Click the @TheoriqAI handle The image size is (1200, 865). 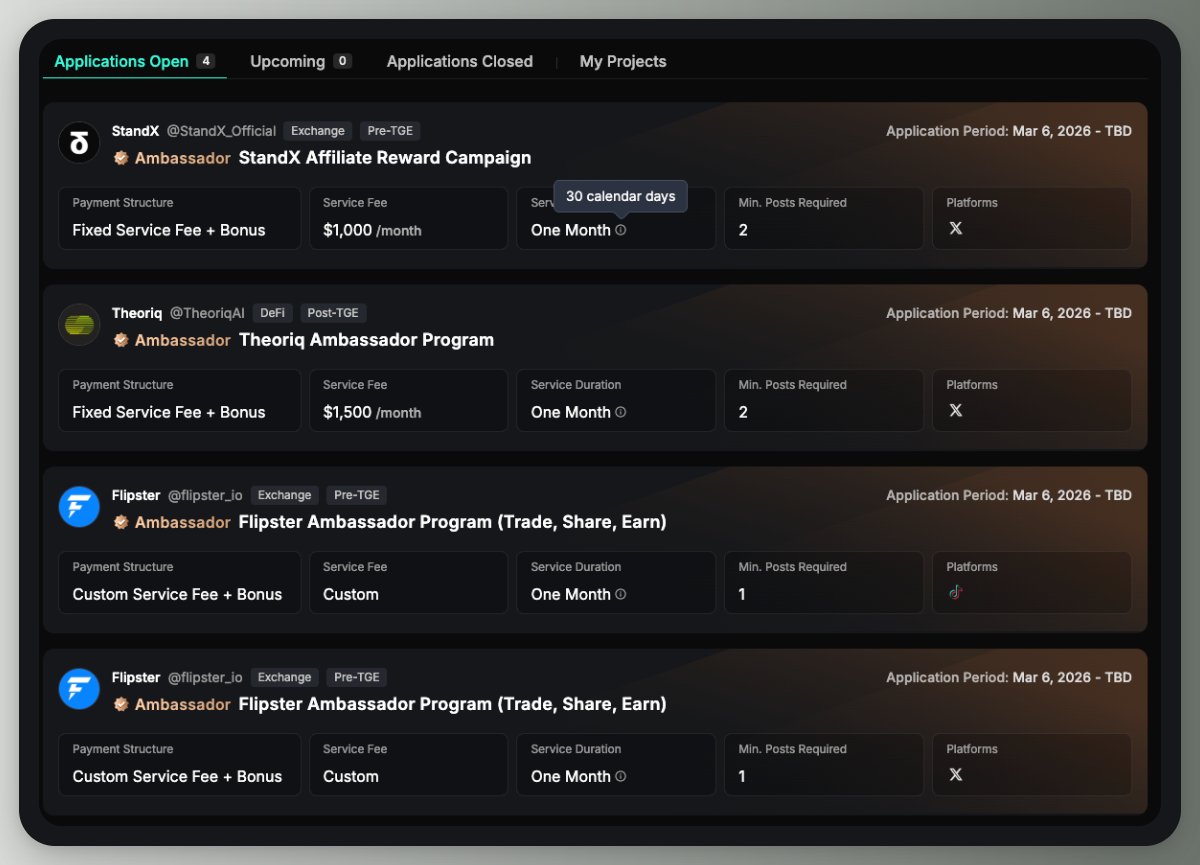point(207,313)
